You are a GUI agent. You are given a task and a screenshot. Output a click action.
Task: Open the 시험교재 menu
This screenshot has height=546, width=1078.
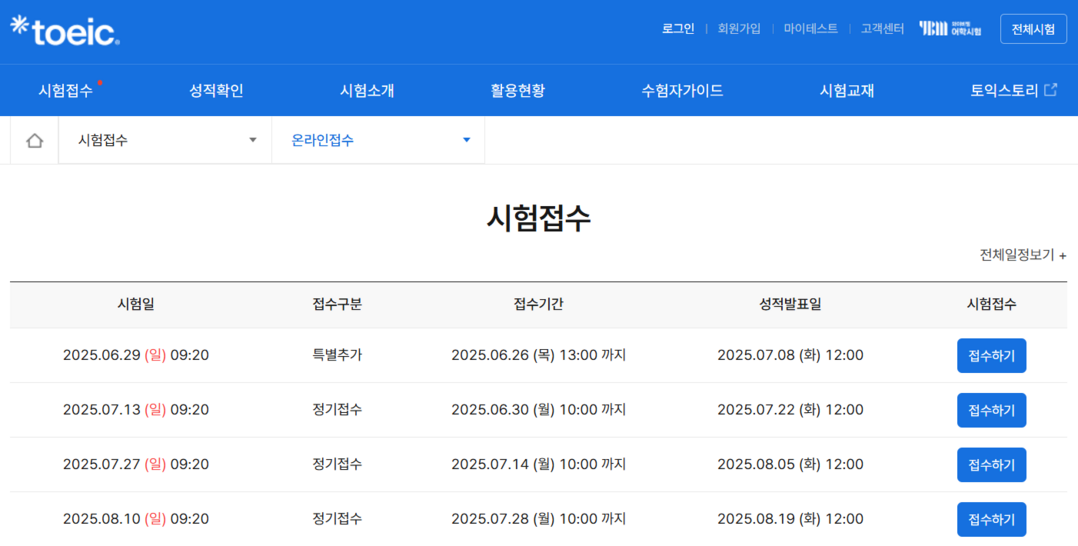[847, 91]
